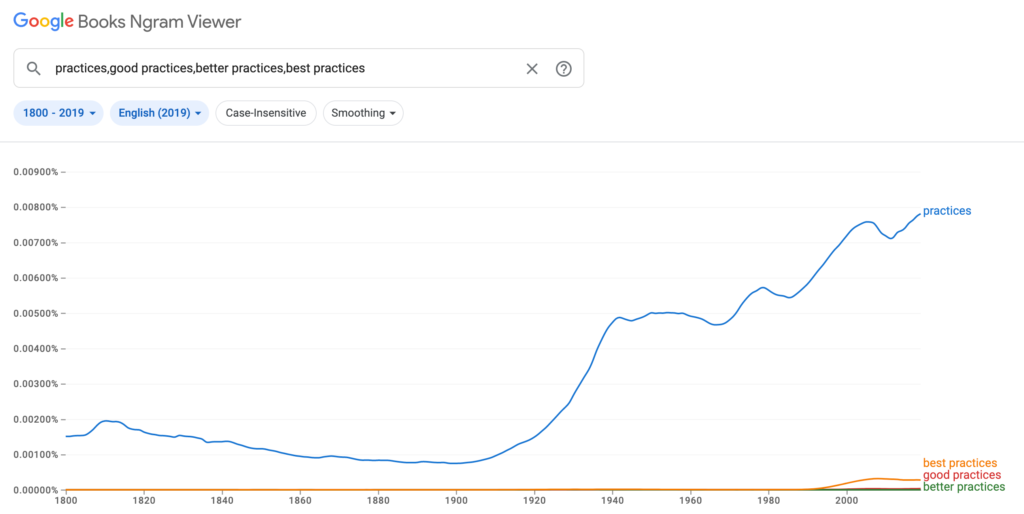Open the Smoothing dropdown
This screenshot has height=514, width=1024.
coord(363,113)
